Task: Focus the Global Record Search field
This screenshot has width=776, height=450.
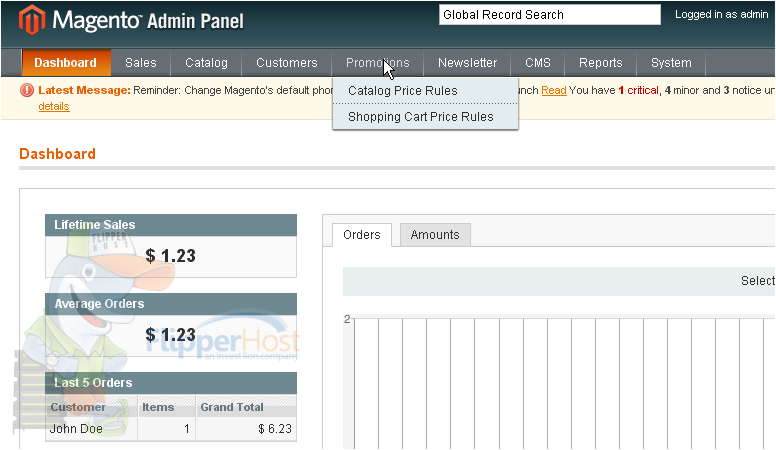Action: click(549, 15)
